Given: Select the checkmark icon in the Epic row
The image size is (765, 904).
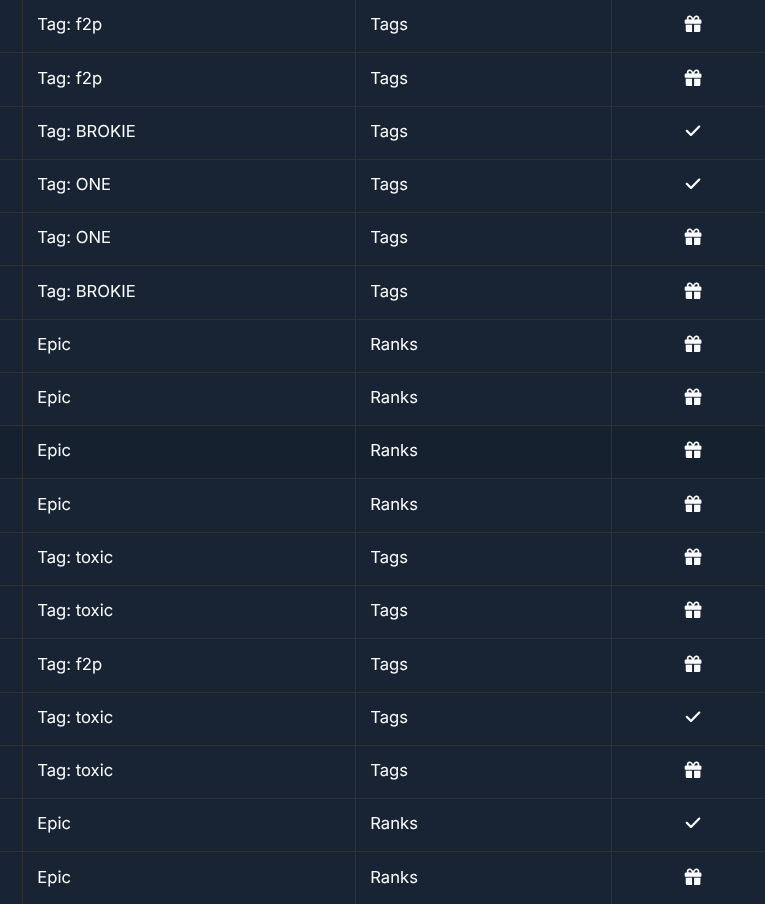Looking at the screenshot, I should 693,823.
